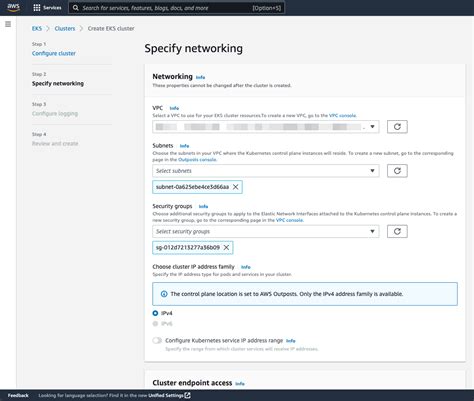Remove sg-012d7213277a36b09 tag
The image size is (474, 401).
(226, 247)
